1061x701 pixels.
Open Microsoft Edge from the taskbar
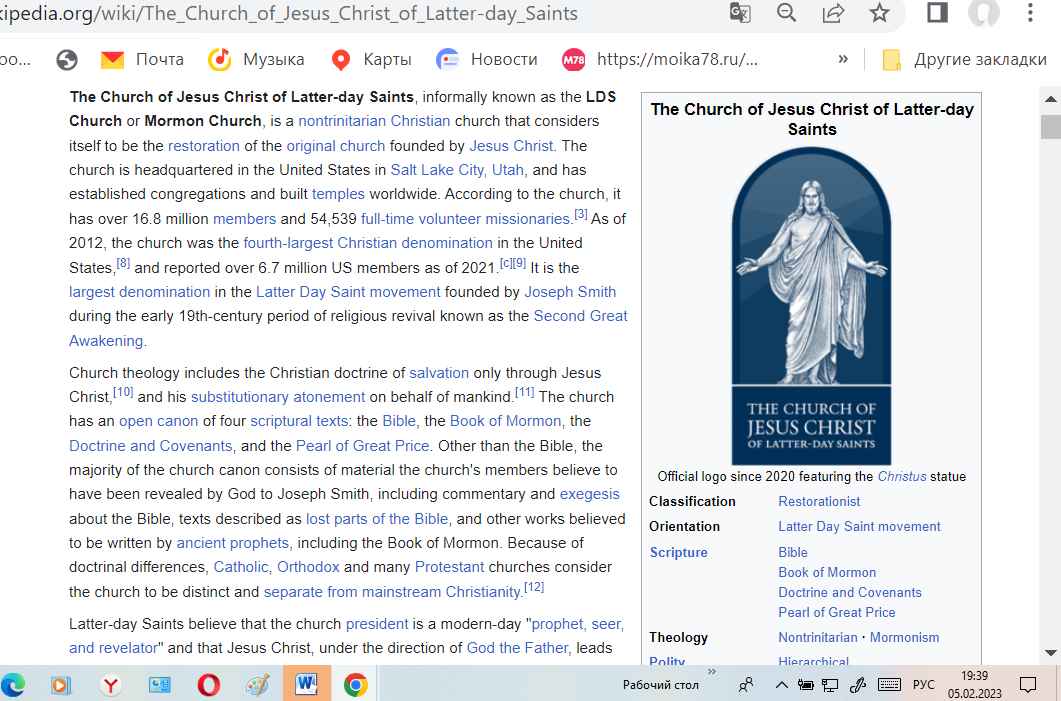pyautogui.click(x=14, y=685)
